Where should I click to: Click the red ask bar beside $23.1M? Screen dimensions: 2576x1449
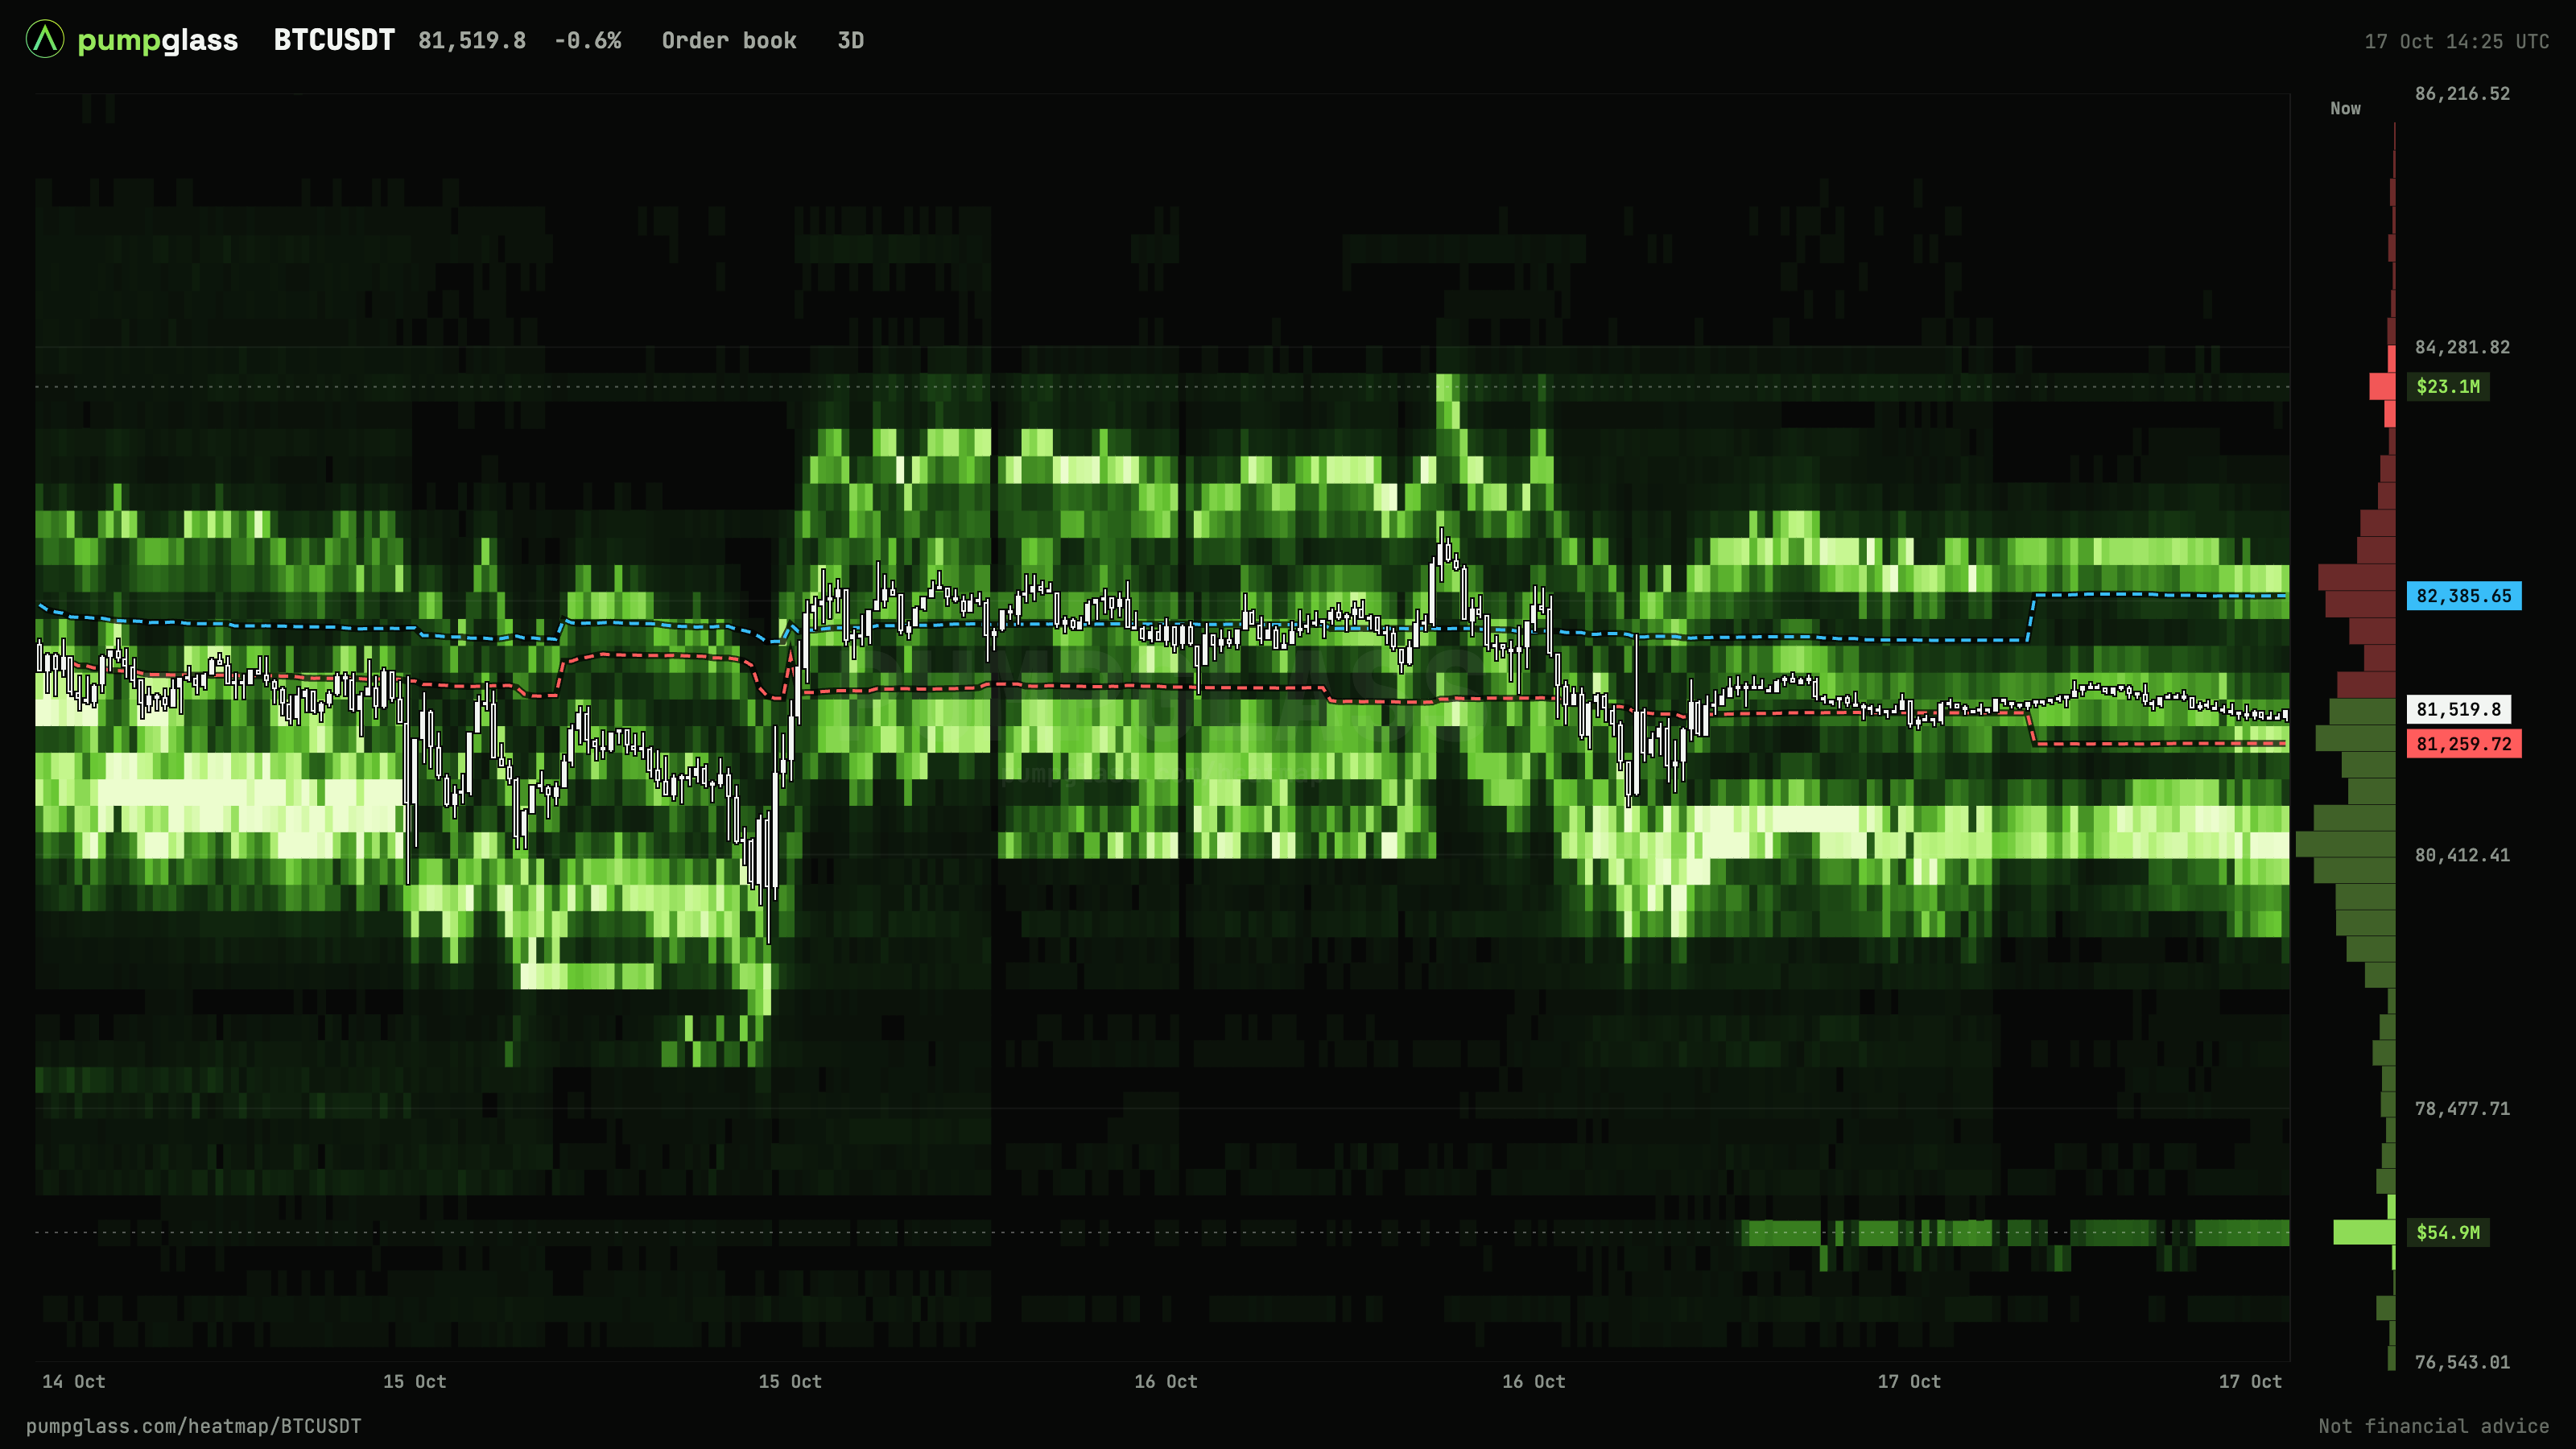pos(2382,386)
